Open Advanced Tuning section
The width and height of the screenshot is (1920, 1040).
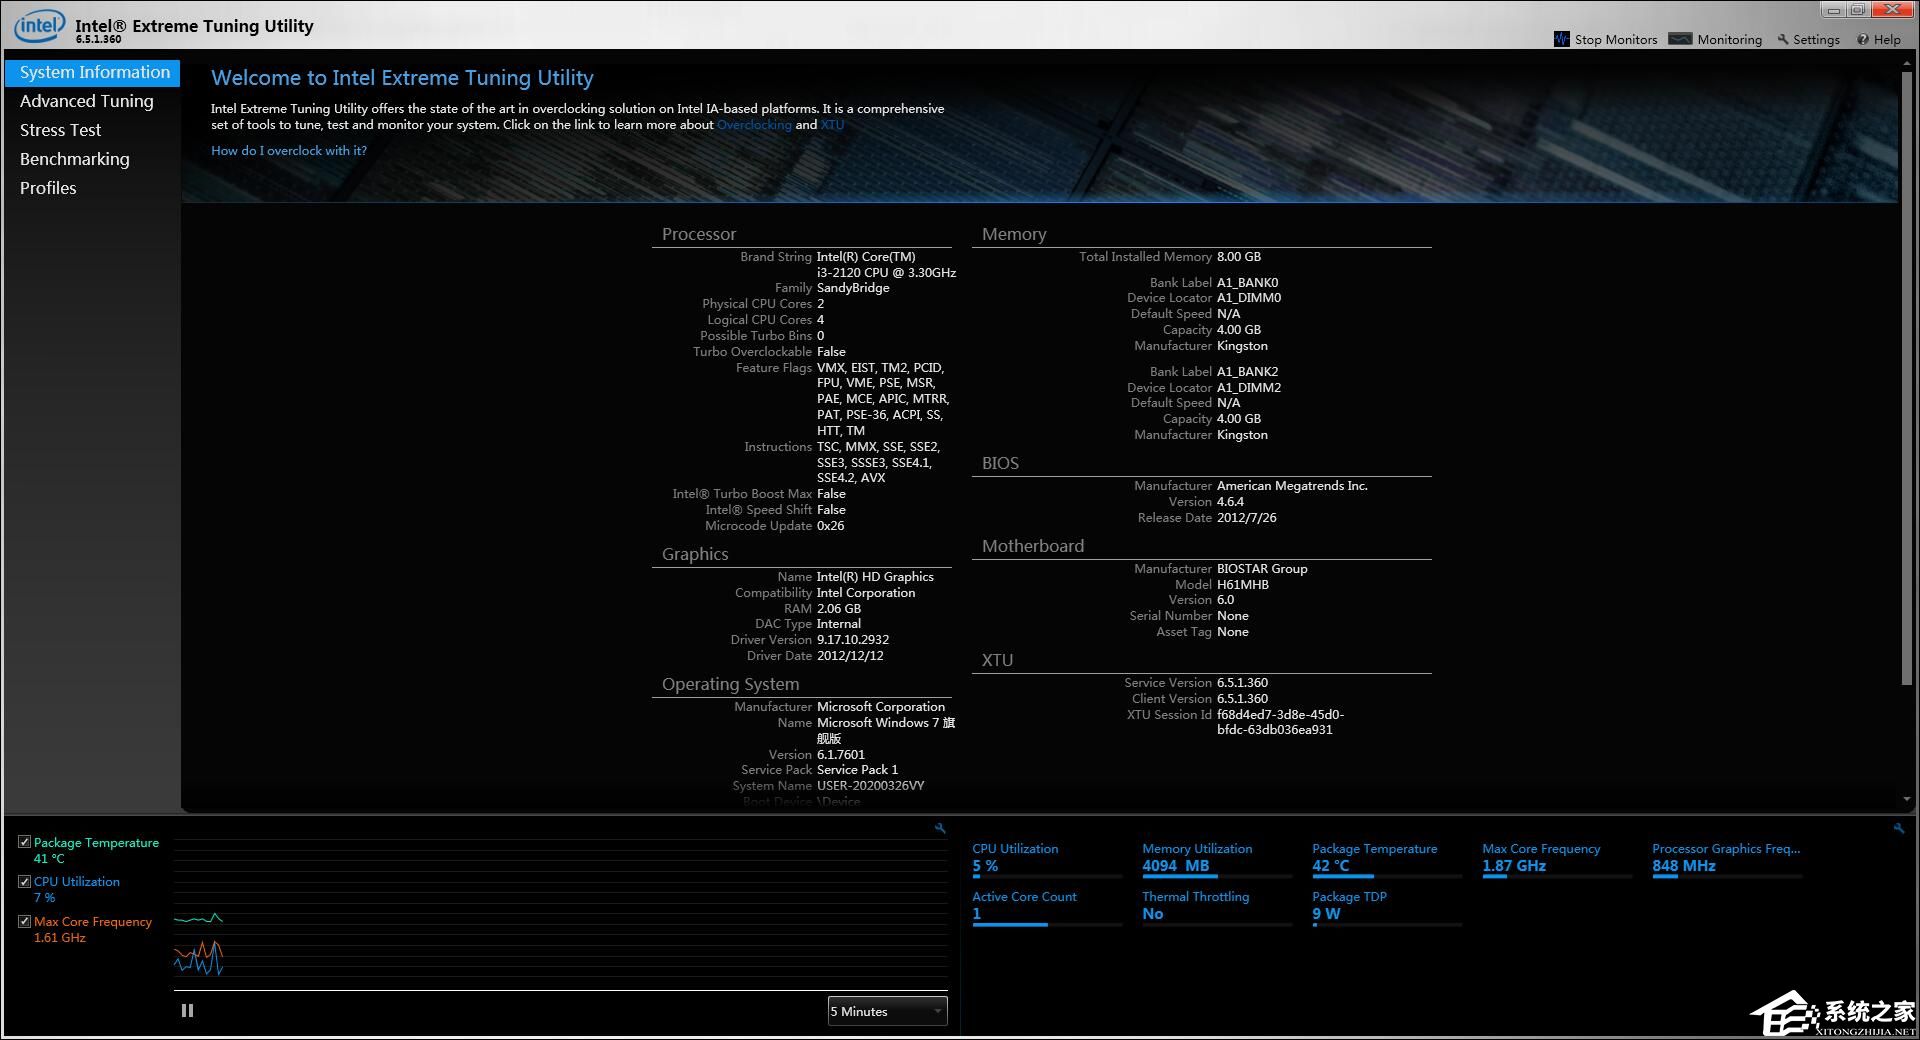tap(87, 101)
